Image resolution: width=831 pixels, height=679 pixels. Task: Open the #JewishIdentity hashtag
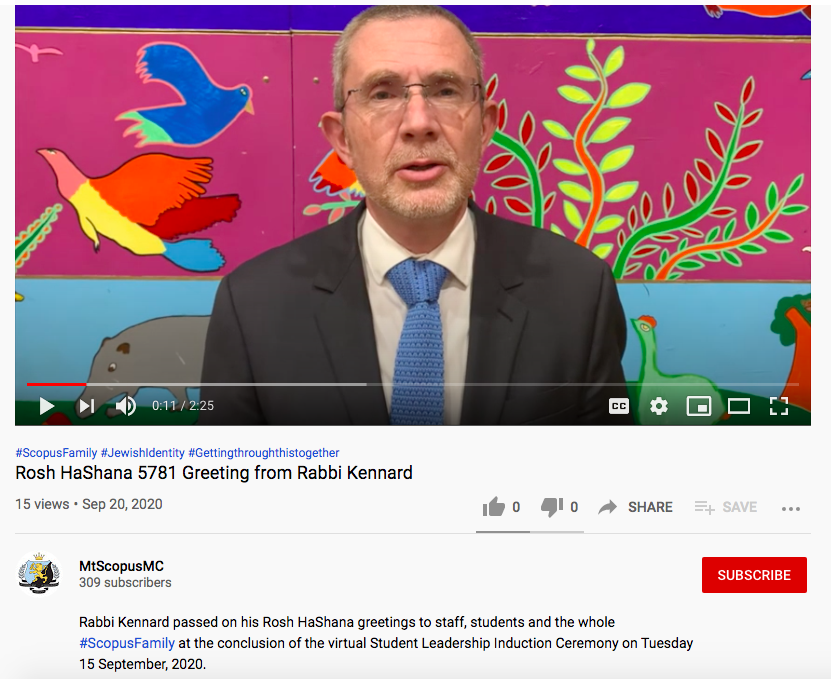click(143, 453)
